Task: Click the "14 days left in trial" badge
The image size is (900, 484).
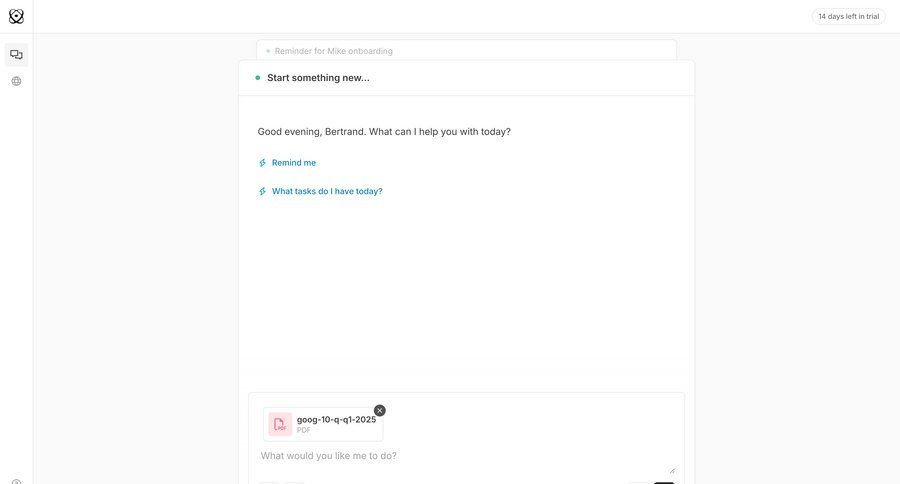Action: (848, 16)
